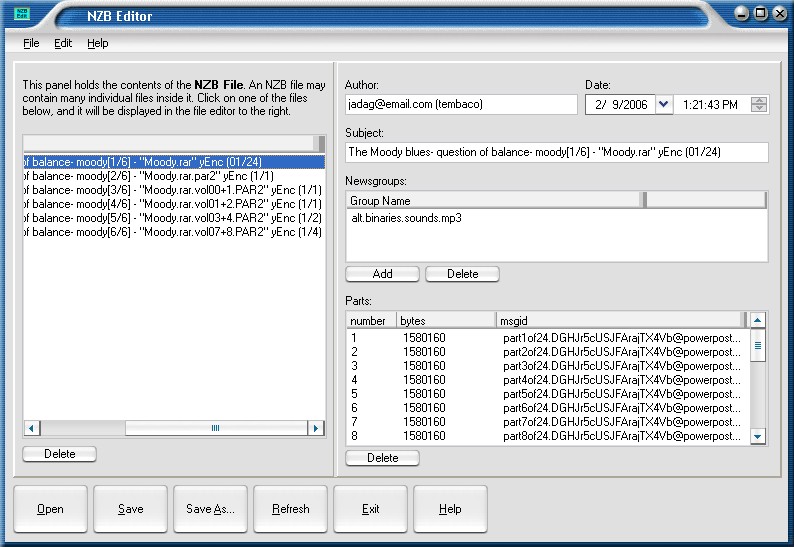The image size is (794, 547).
Task: Open the Help menu in the menu bar
Action: tap(98, 43)
